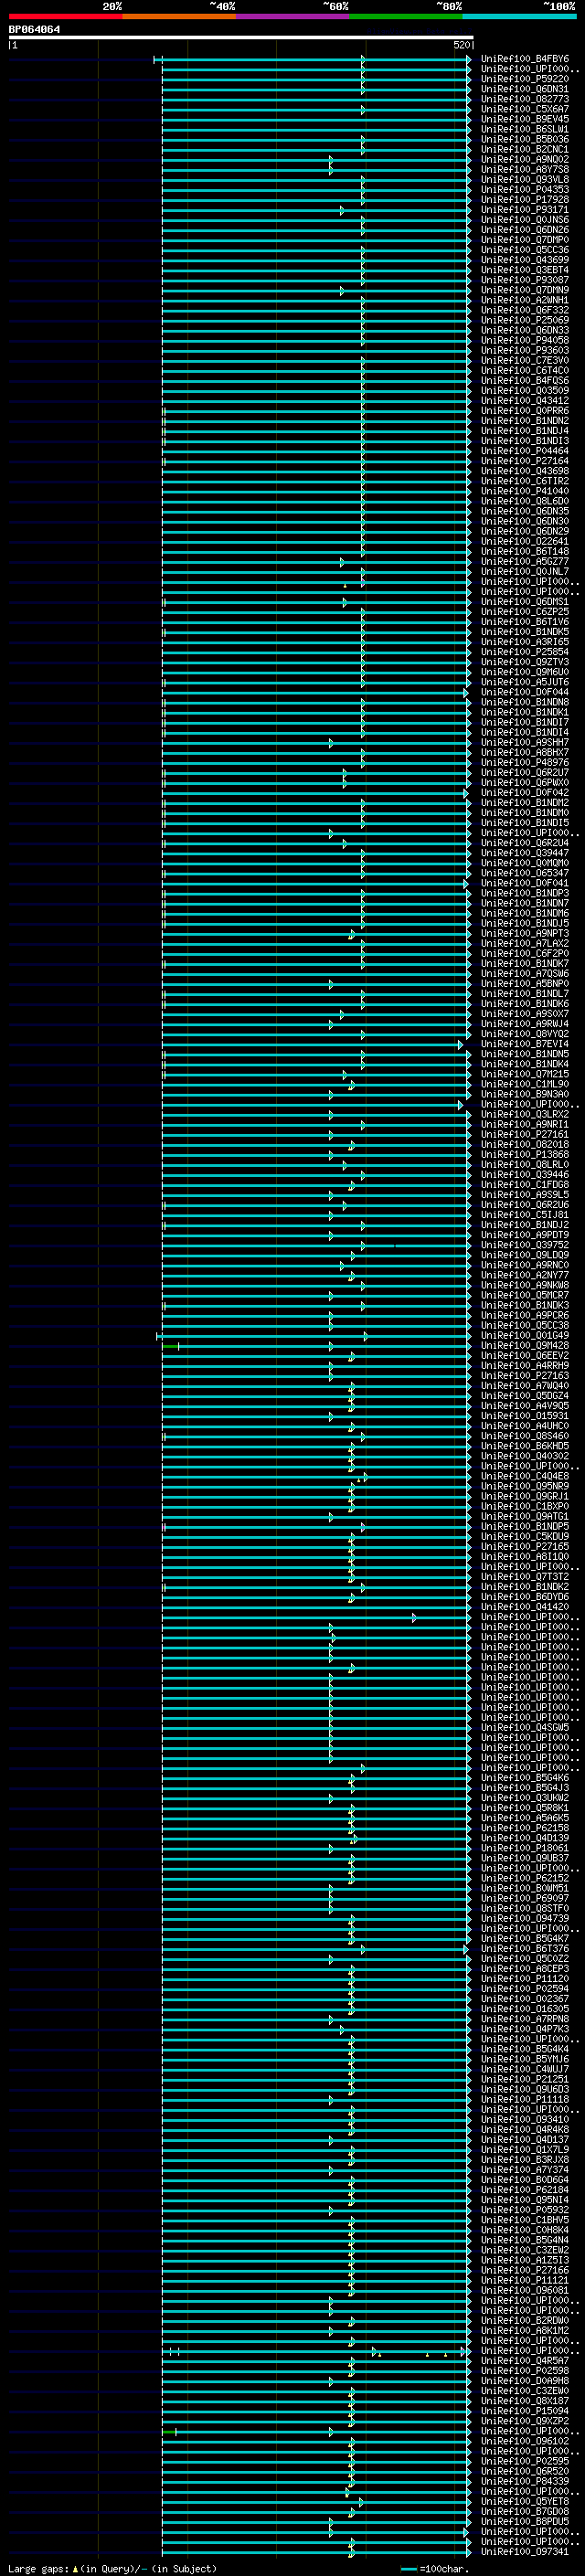This screenshot has height=2576, width=585.
Task: Click the green ~80% identity legend bar
Action: pyautogui.click(x=406, y=16)
